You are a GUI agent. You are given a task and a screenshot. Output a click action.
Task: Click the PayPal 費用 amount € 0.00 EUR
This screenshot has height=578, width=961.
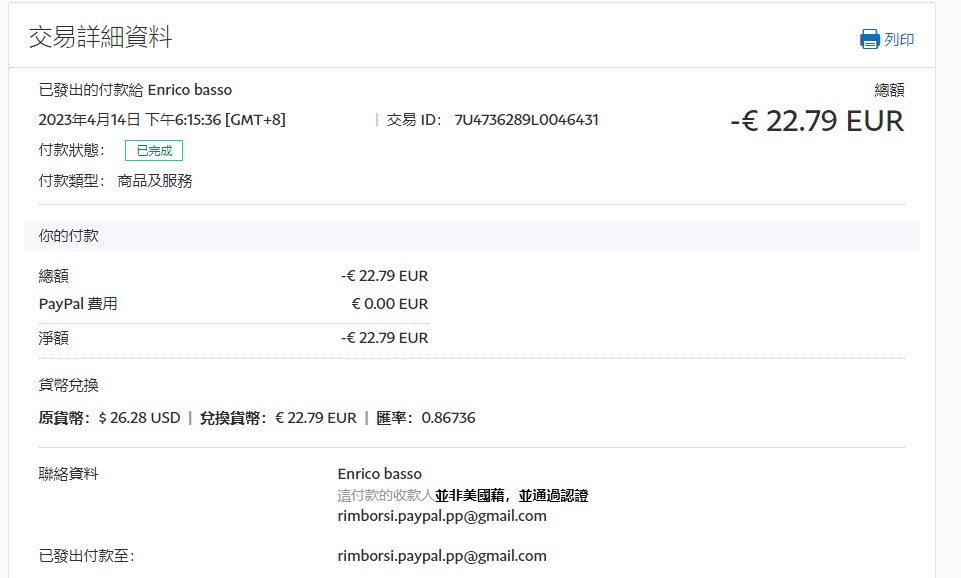[x=389, y=304]
